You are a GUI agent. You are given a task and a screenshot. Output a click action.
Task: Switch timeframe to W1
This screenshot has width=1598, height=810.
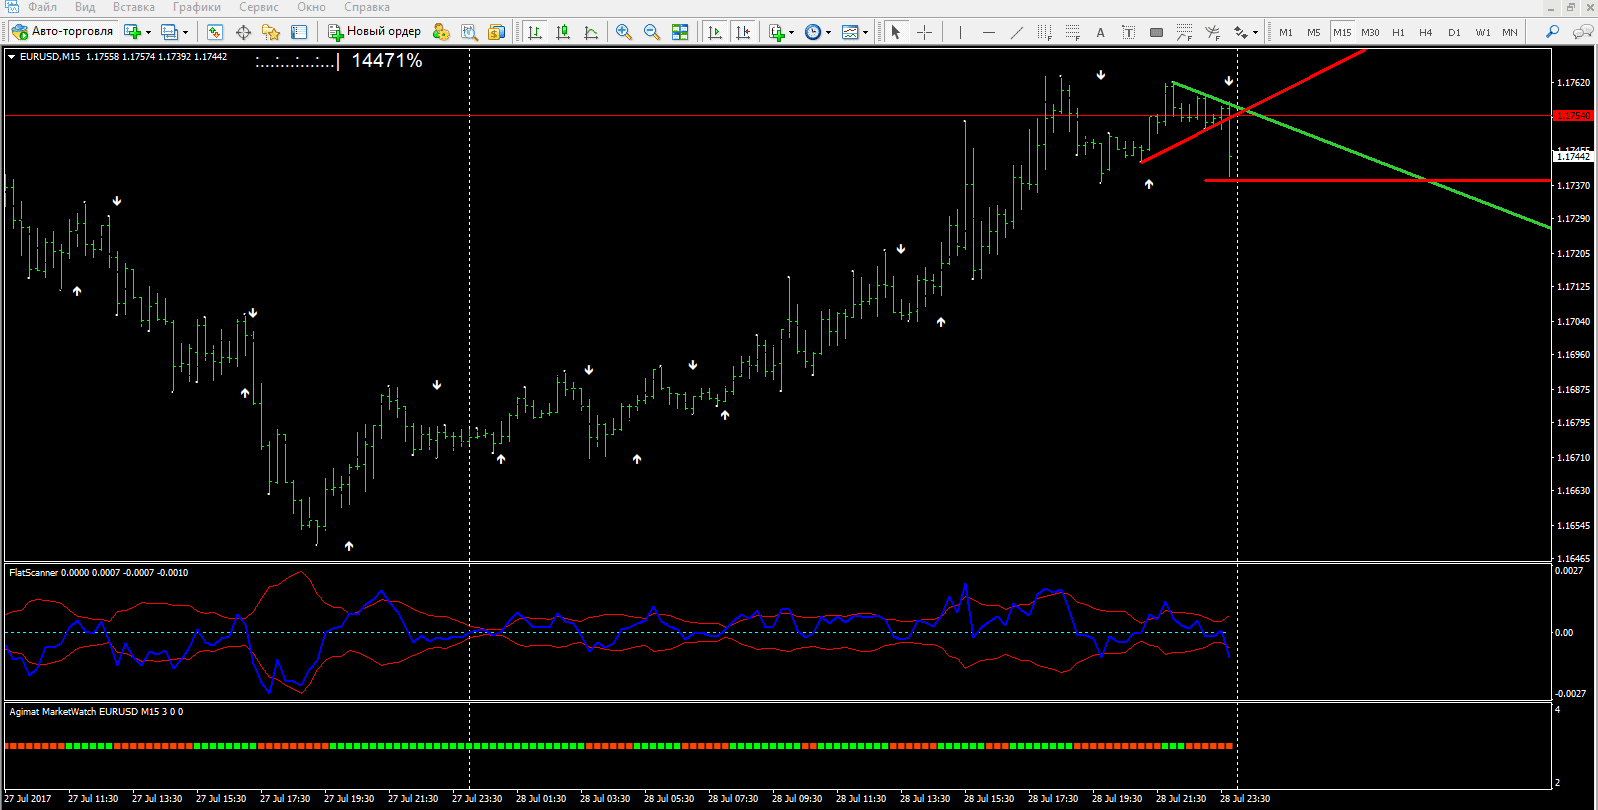1483,32
